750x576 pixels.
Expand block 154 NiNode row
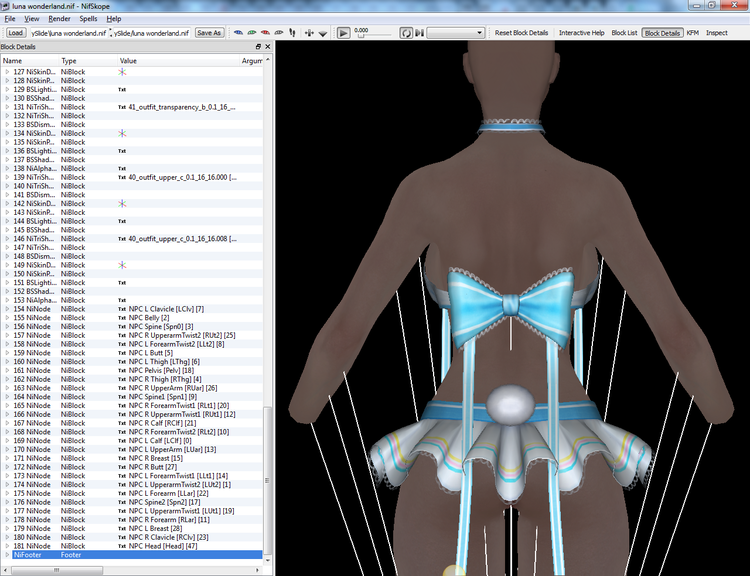[x=7, y=309]
